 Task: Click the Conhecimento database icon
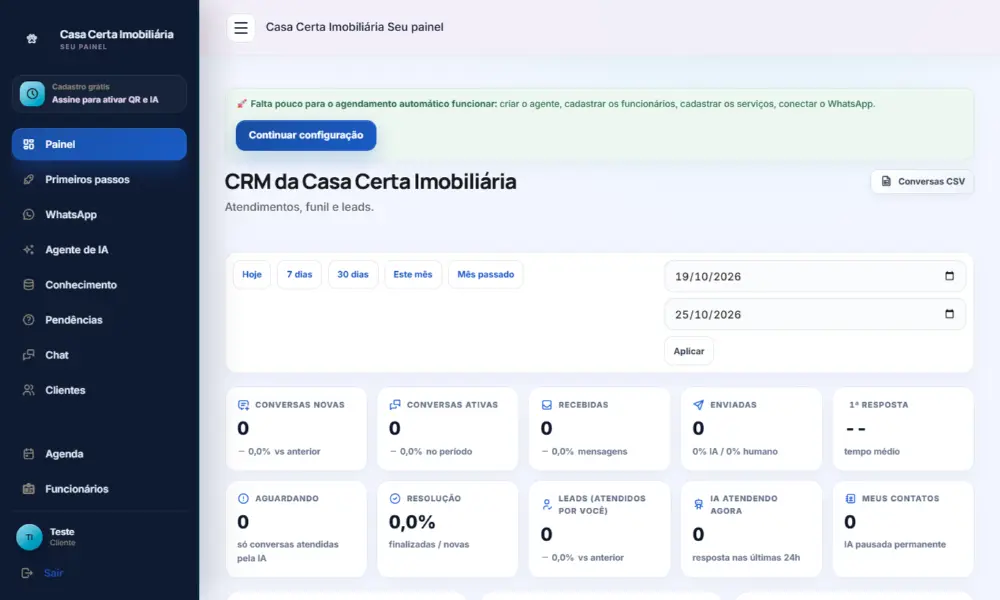(x=29, y=284)
